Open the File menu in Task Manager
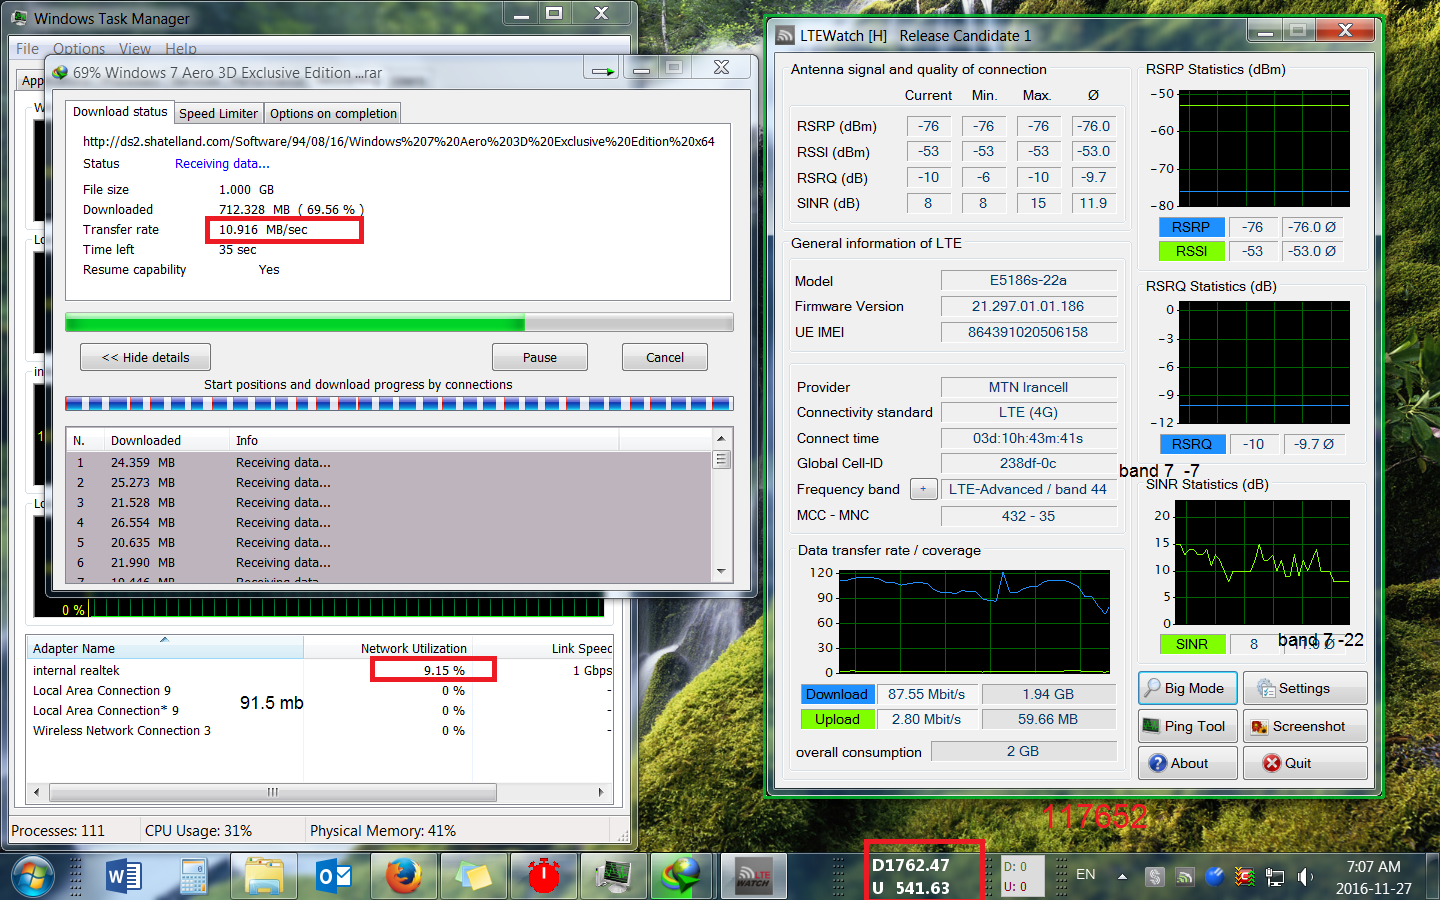This screenshot has width=1440, height=900. 27,48
